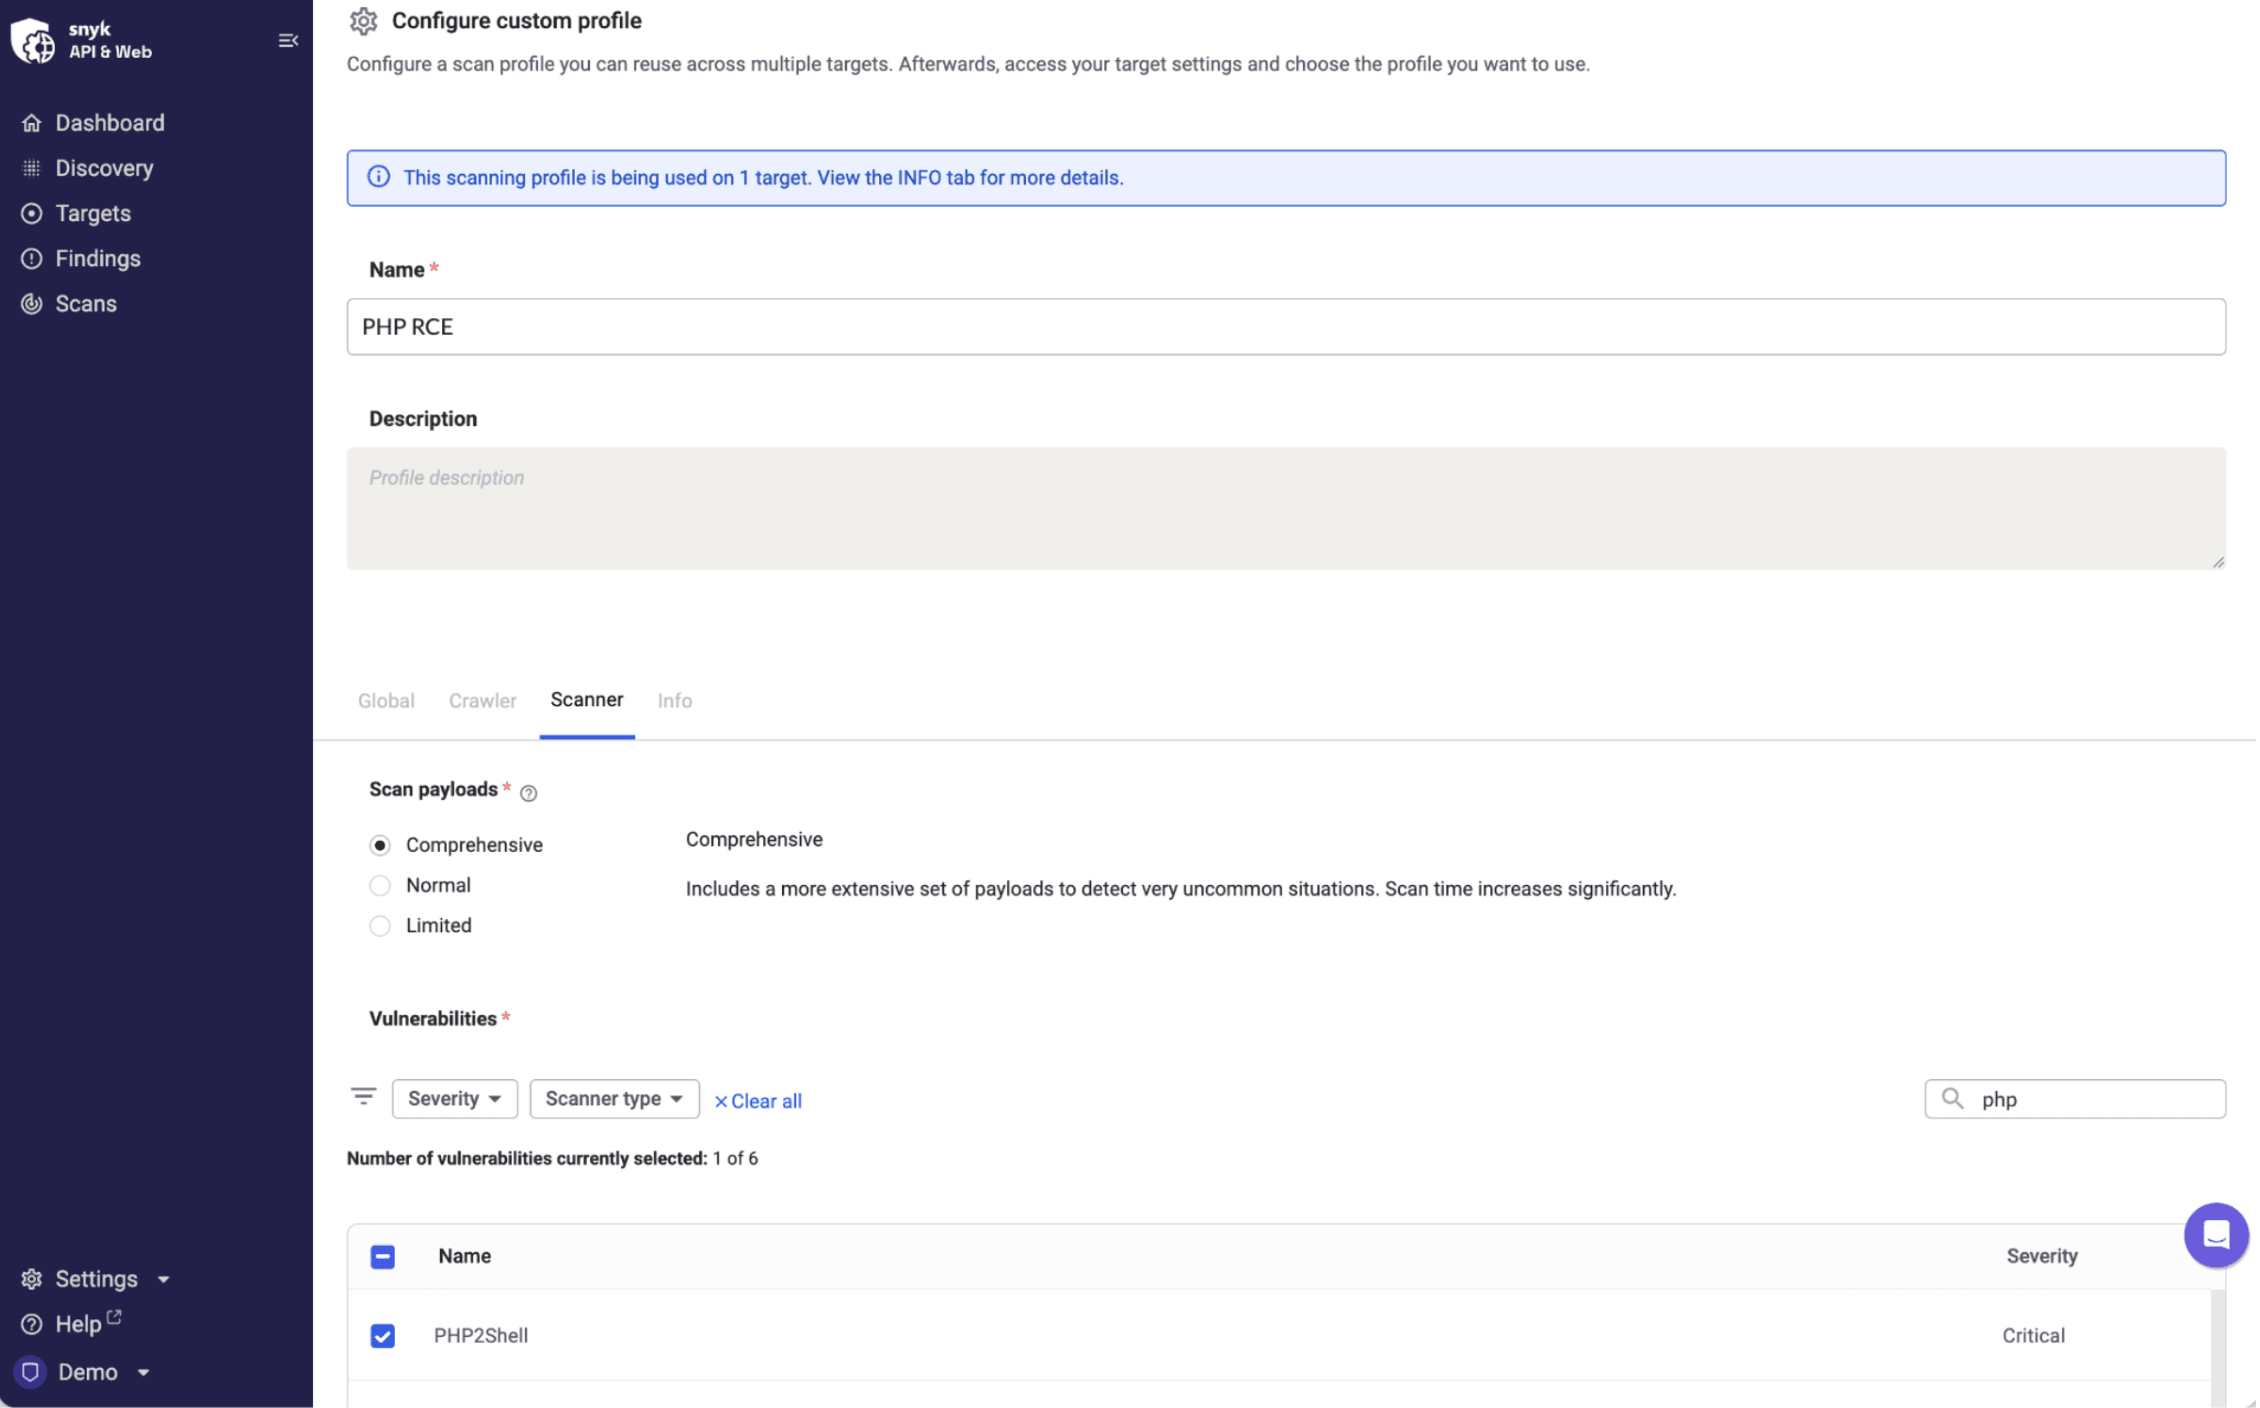
Task: Open the chat support bubble
Action: click(2215, 1235)
